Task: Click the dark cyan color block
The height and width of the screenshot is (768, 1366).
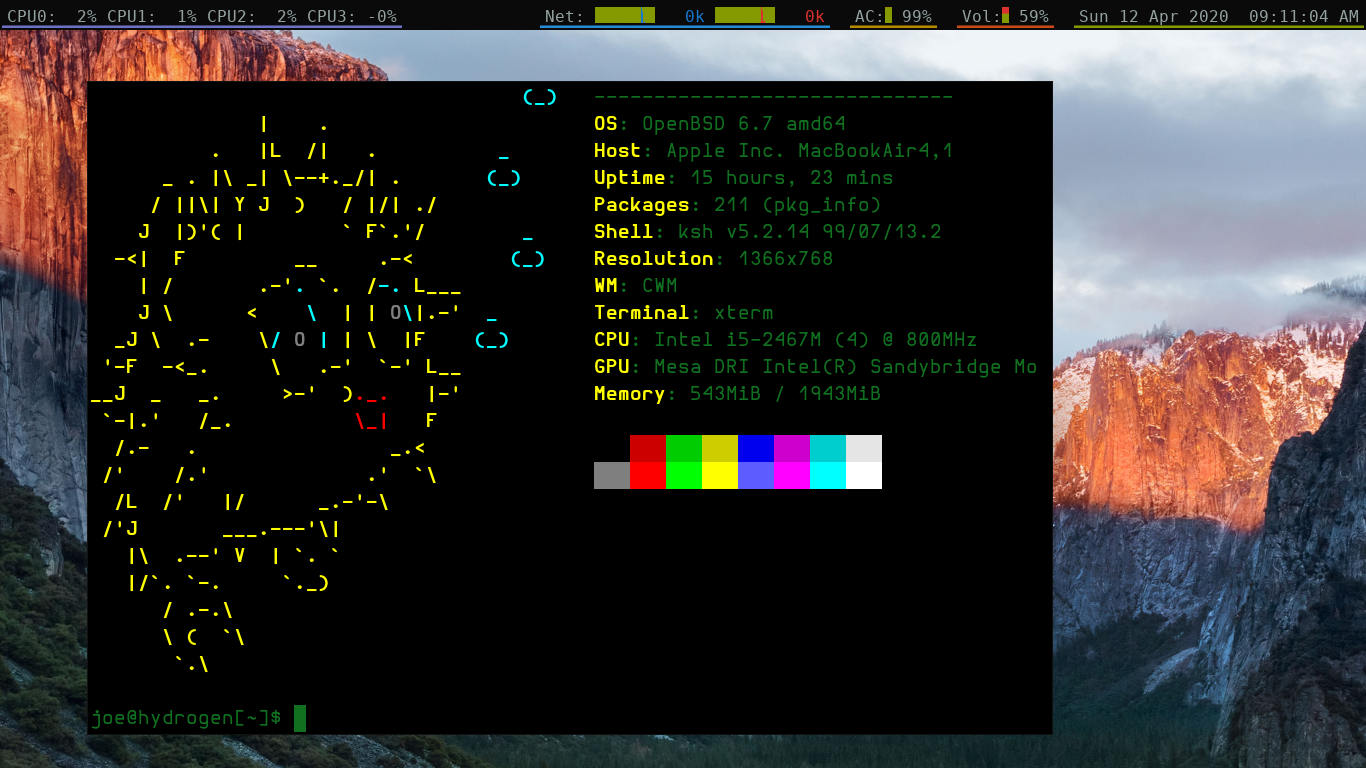Action: pyautogui.click(x=828, y=448)
